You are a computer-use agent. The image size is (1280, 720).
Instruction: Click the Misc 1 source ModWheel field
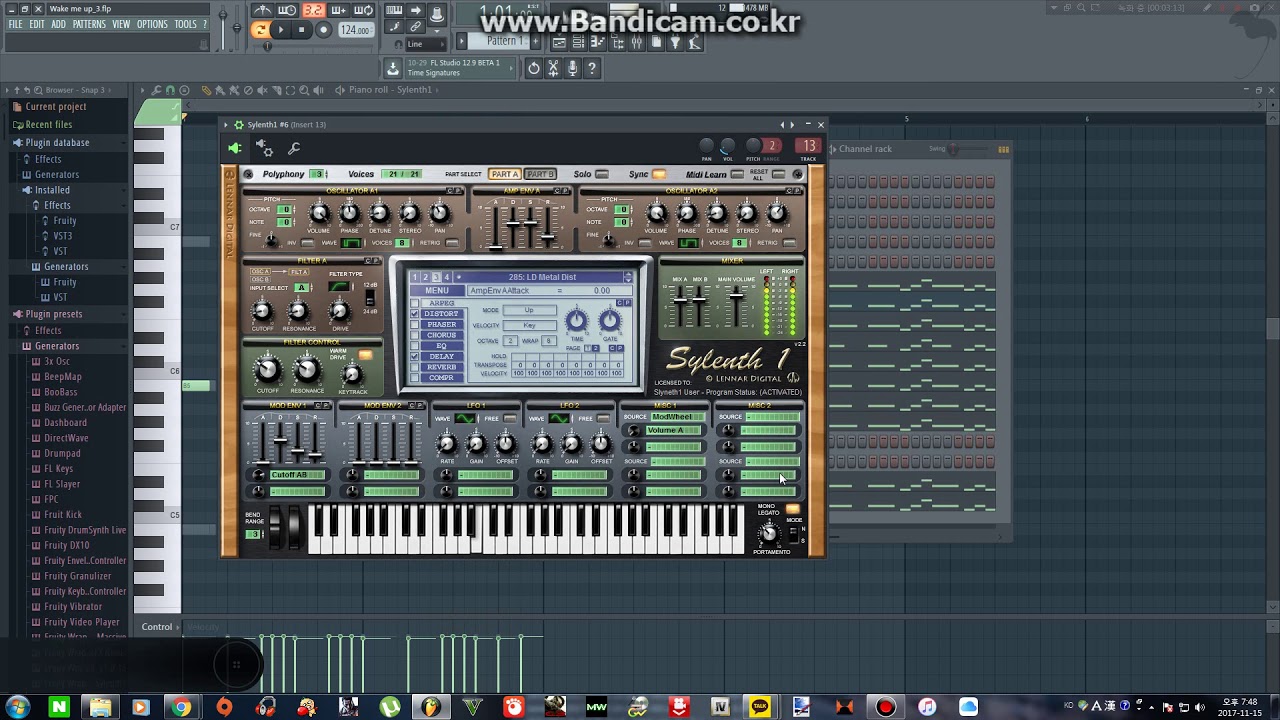[676, 417]
